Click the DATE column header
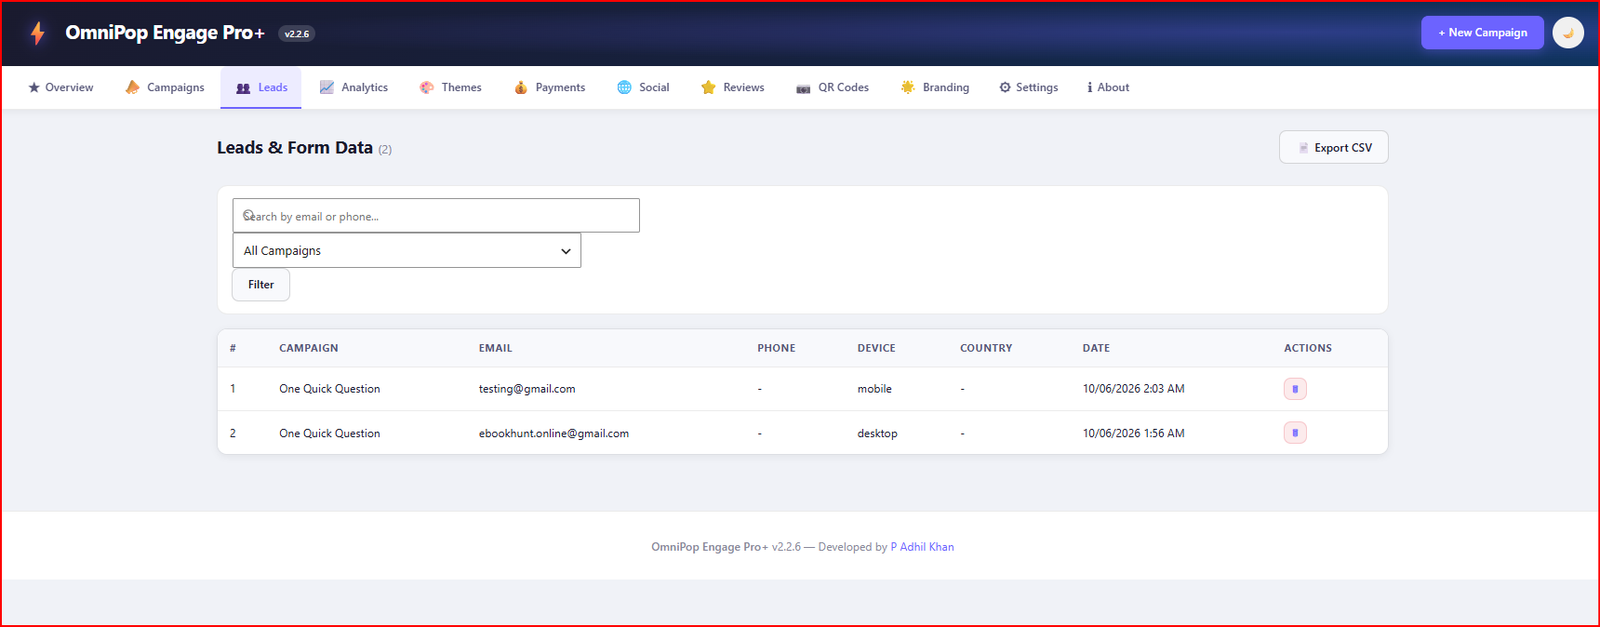 (1096, 348)
